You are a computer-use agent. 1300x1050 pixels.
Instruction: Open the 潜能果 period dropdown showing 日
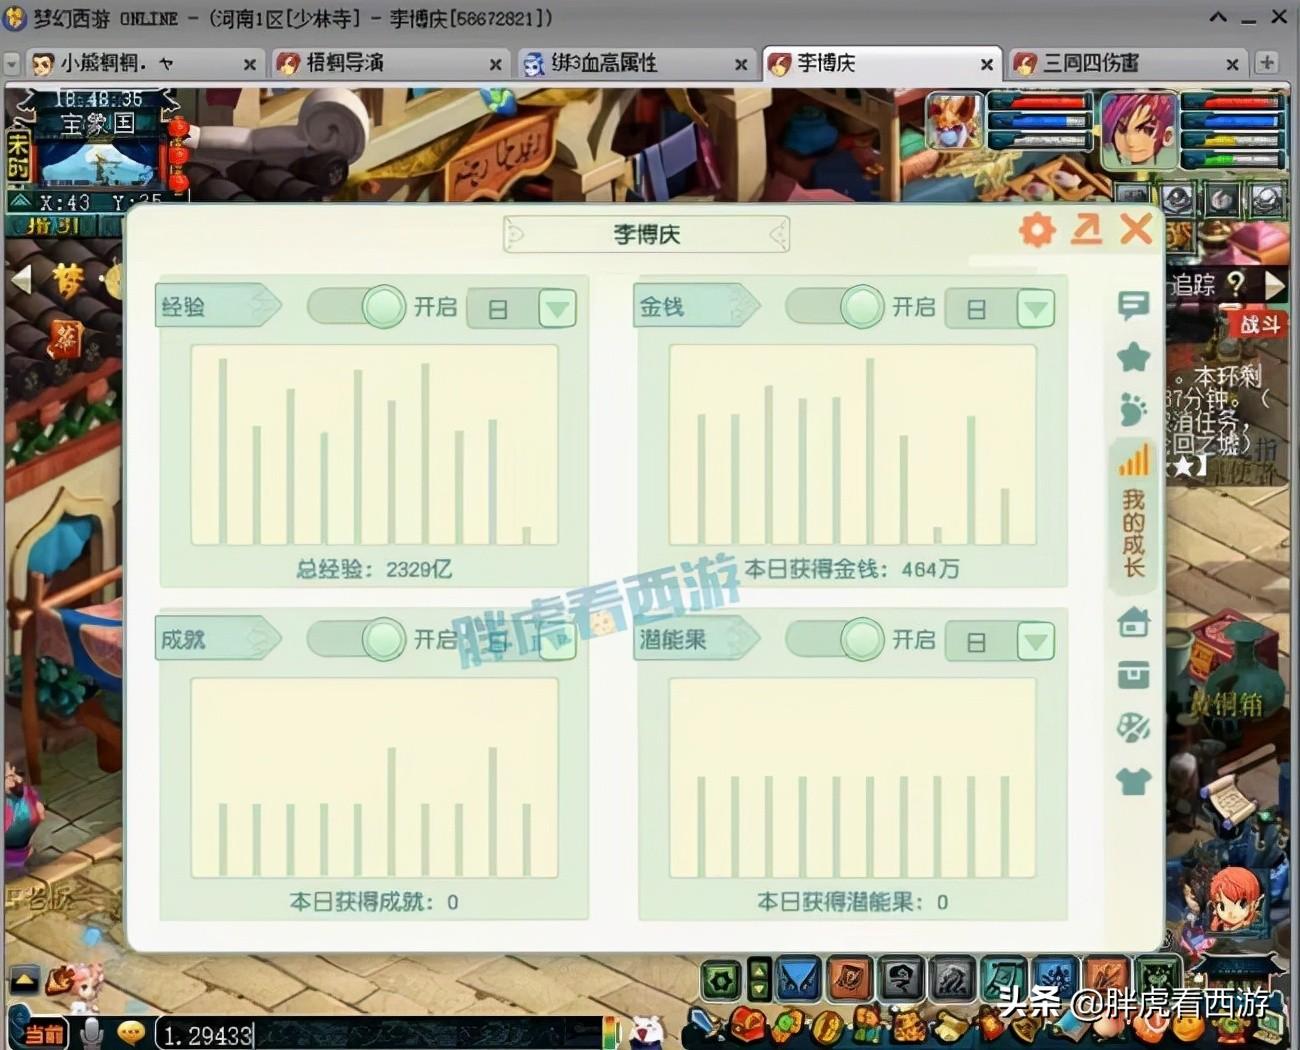click(1000, 642)
